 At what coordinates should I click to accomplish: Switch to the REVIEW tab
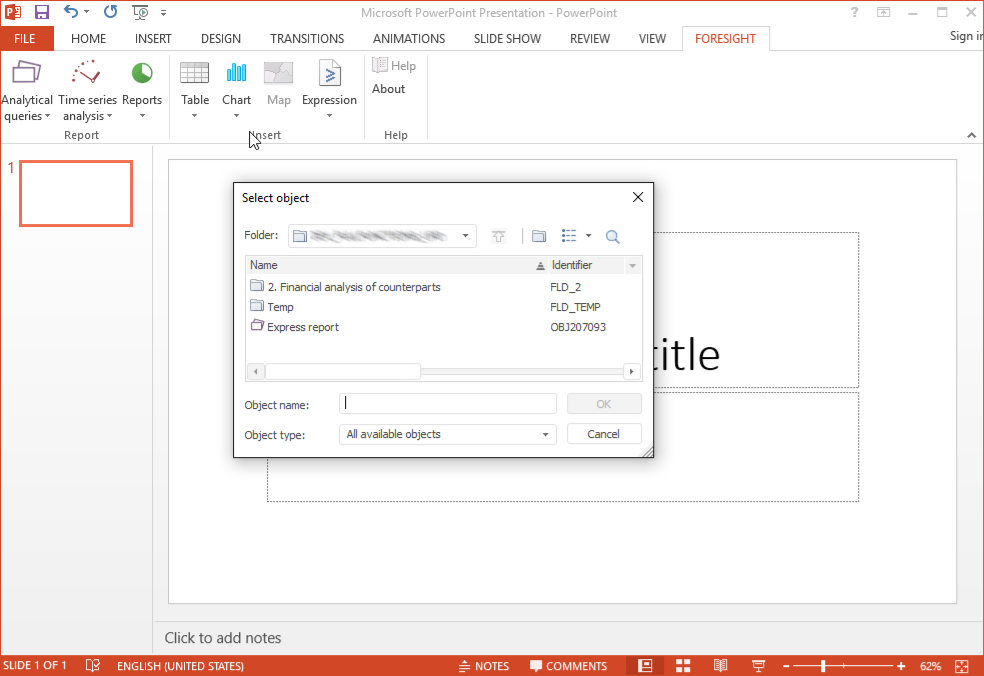590,39
